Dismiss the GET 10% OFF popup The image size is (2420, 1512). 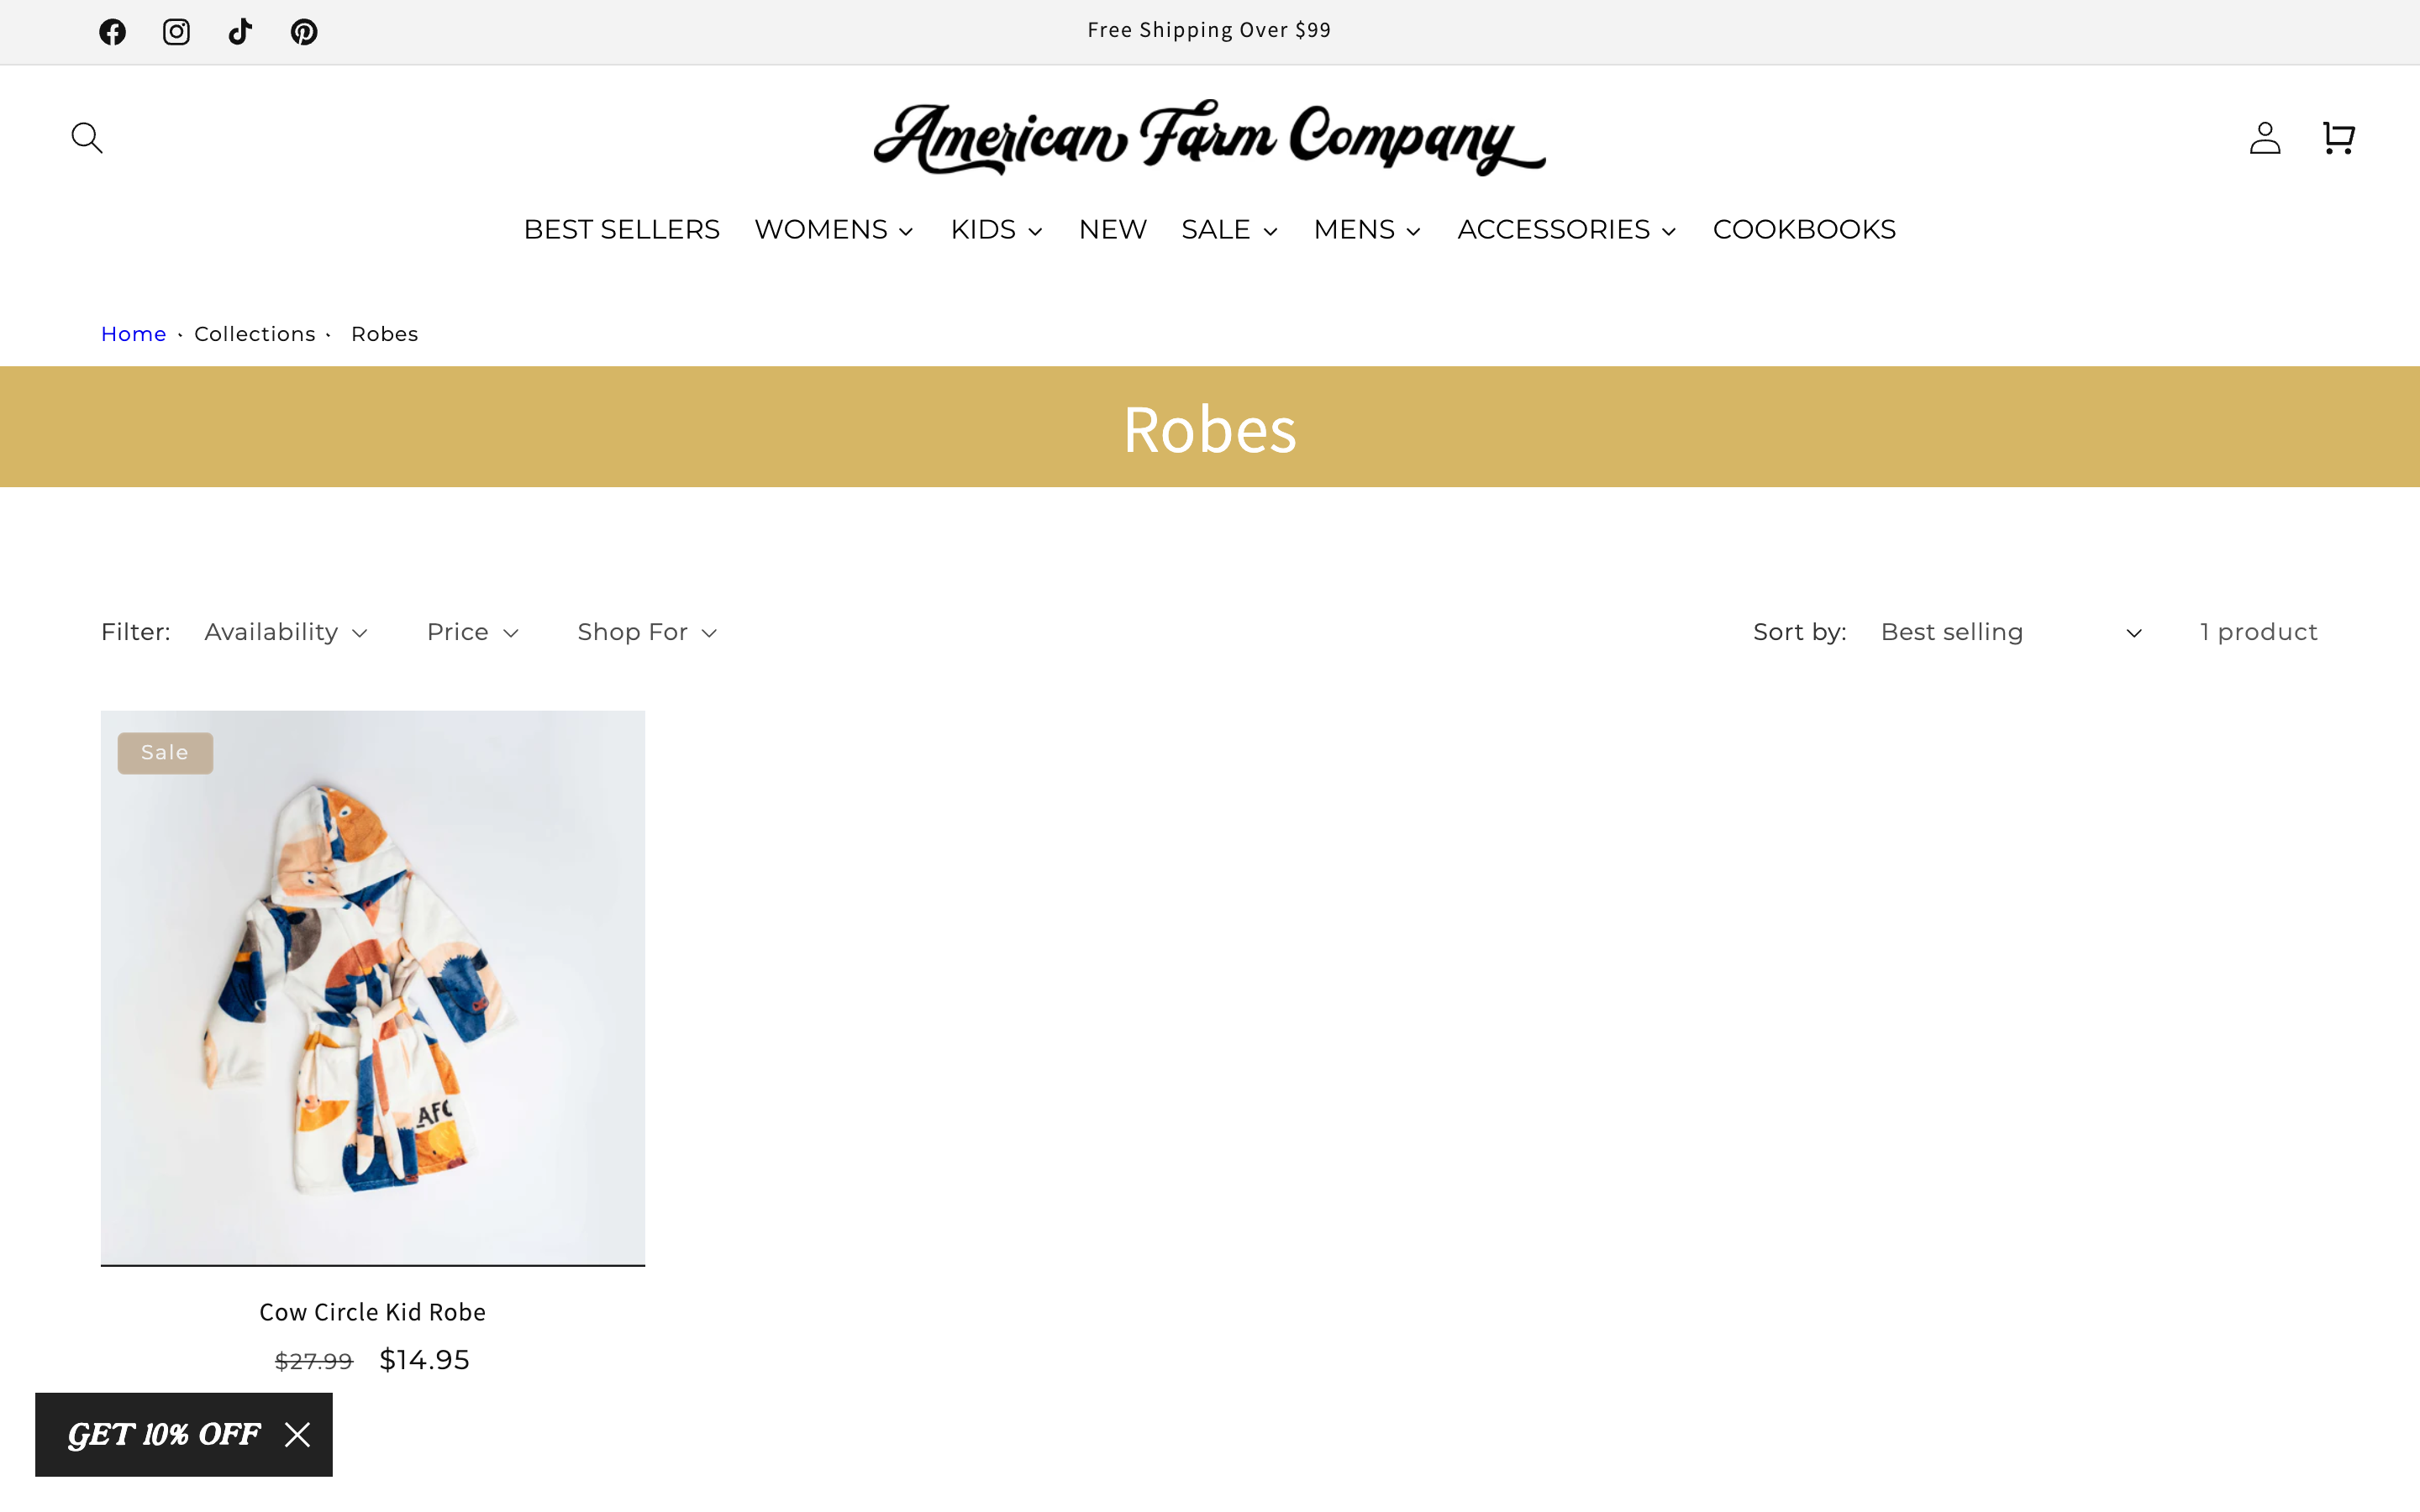pos(297,1434)
